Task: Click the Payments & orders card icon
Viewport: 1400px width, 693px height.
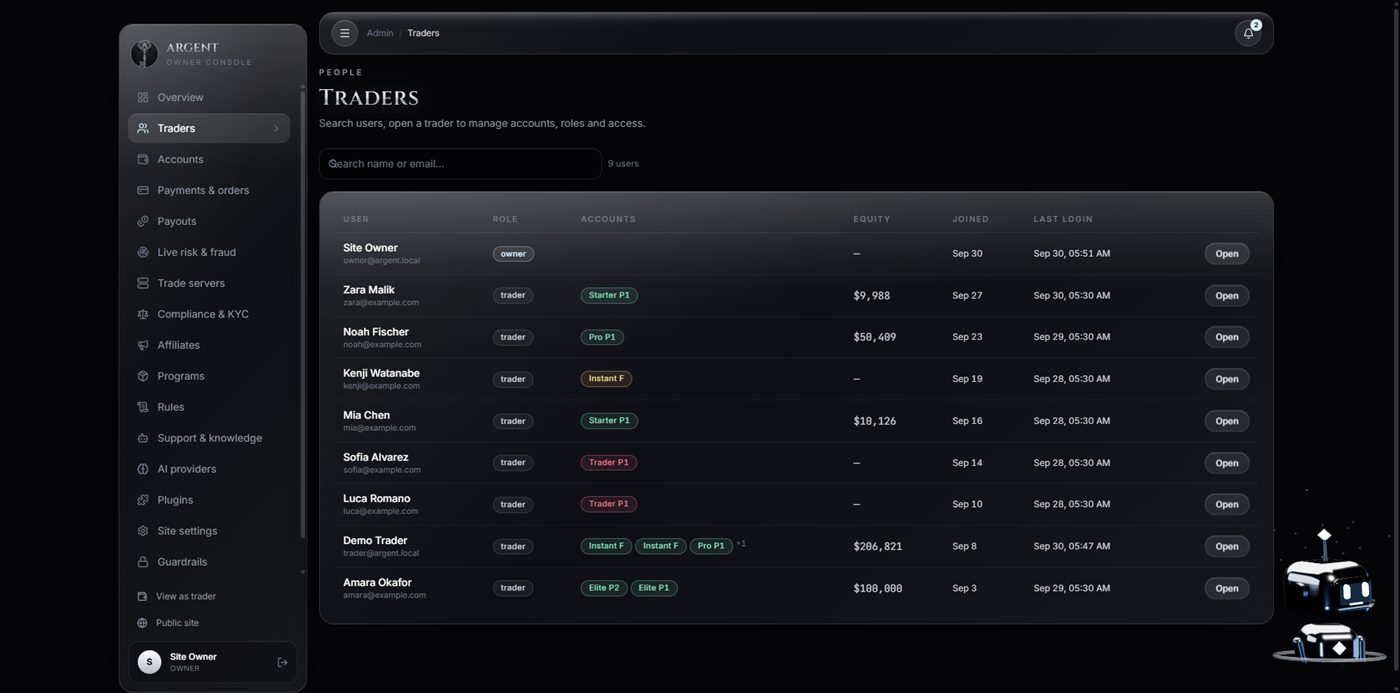Action: point(143,190)
